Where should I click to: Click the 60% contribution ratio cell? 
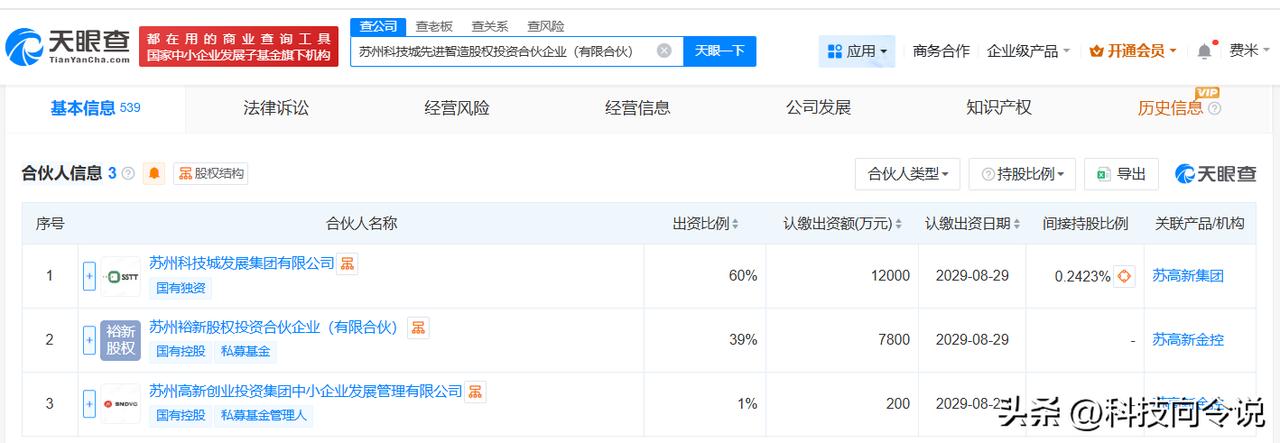[743, 276]
